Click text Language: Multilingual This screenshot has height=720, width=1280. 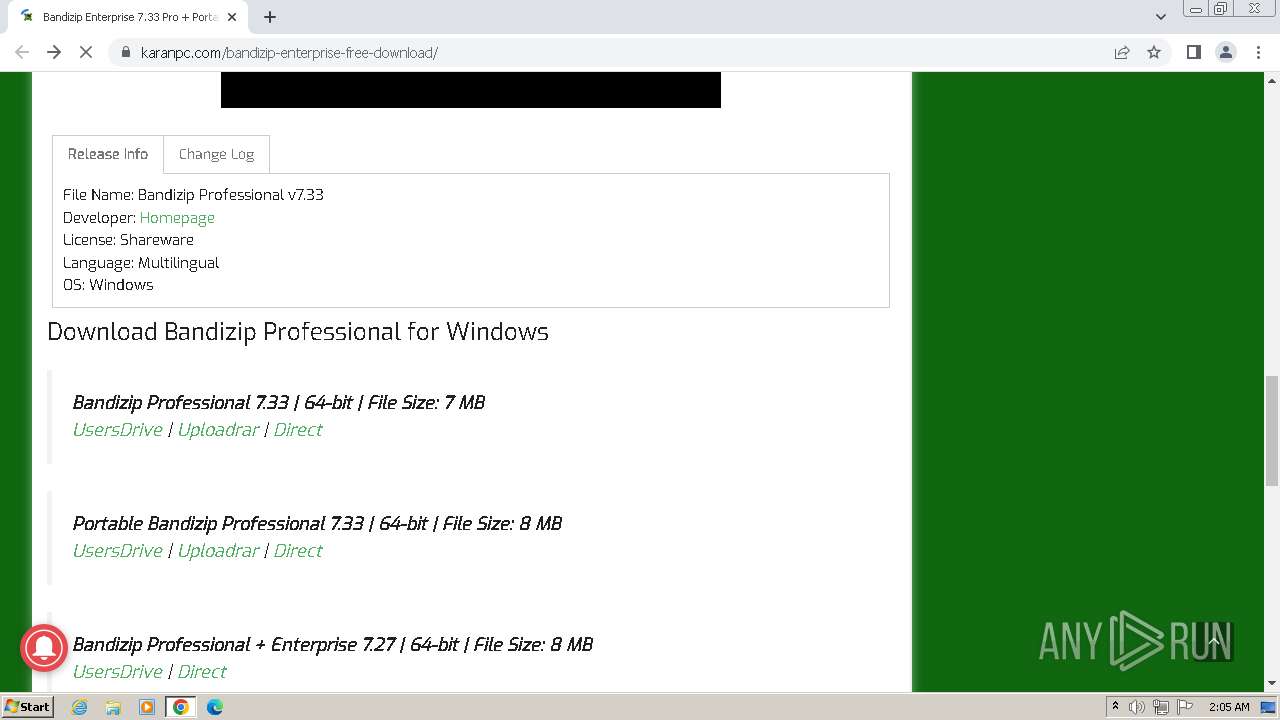[x=141, y=263]
